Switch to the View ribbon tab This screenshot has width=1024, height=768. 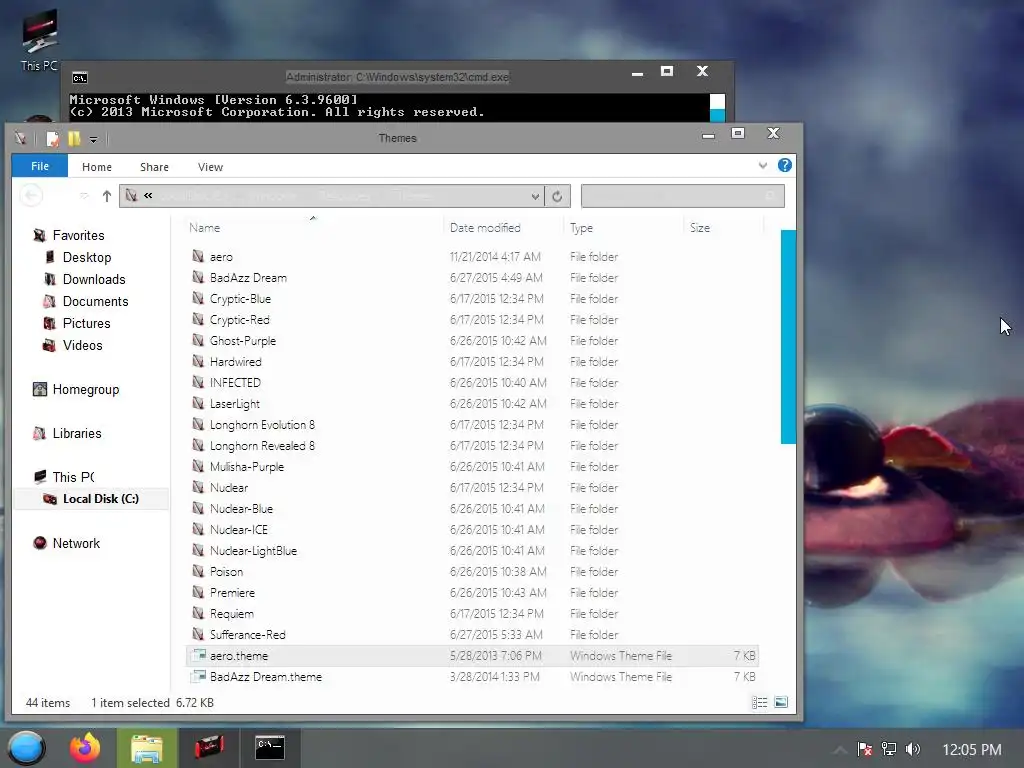click(210, 167)
